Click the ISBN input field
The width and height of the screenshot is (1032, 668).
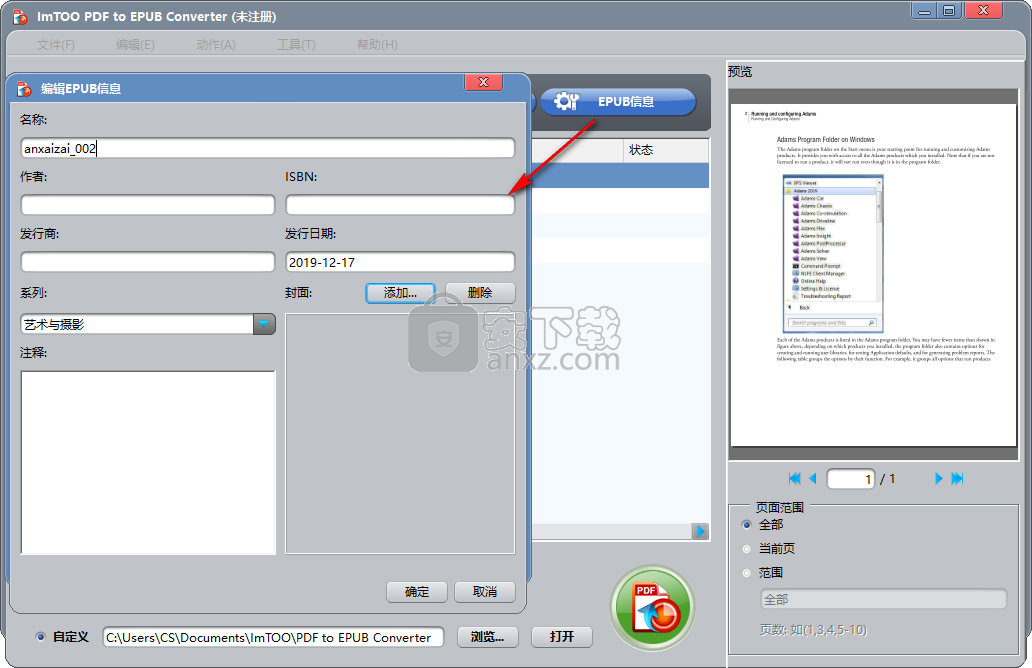pos(400,205)
